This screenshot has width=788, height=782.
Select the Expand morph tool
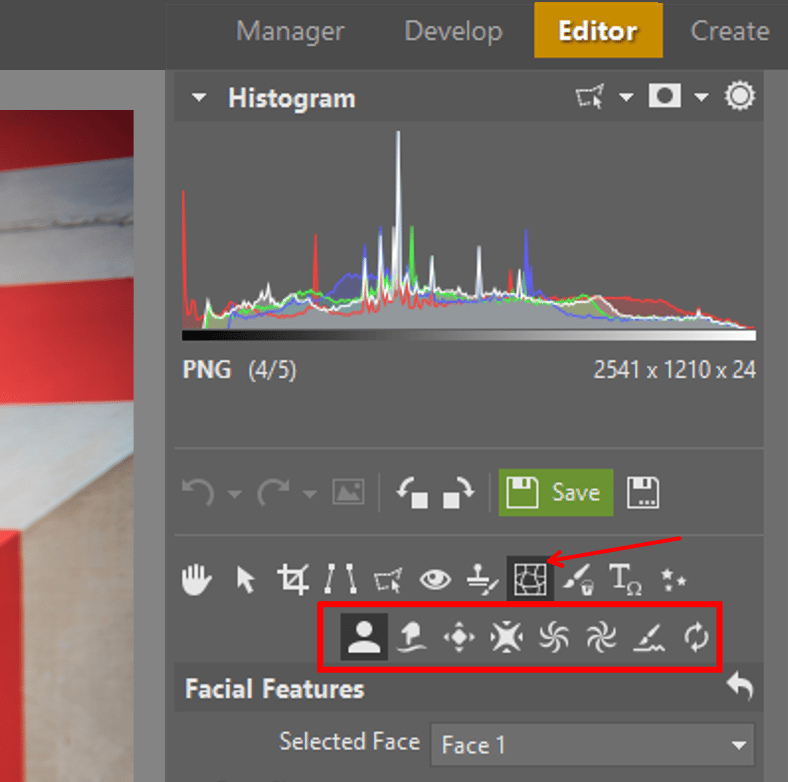point(459,637)
